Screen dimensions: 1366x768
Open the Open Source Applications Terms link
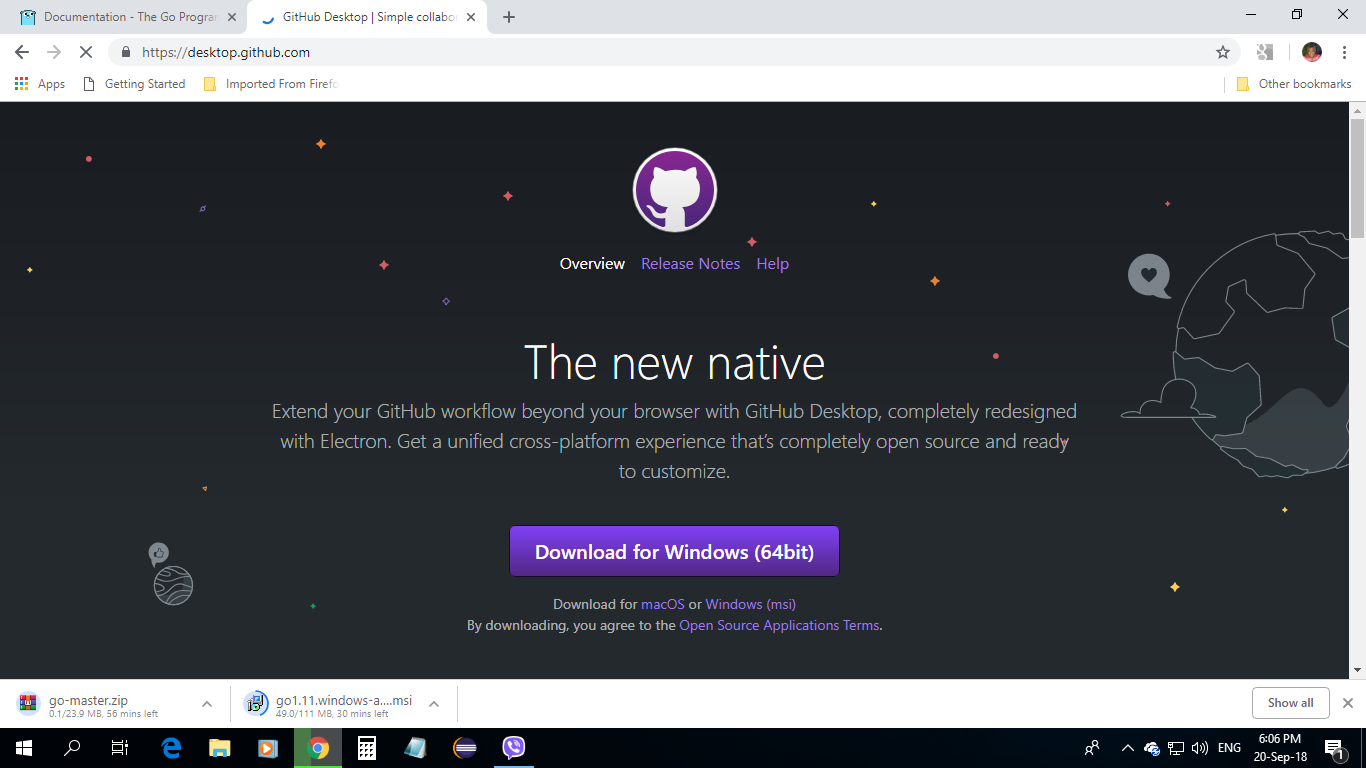[779, 625]
